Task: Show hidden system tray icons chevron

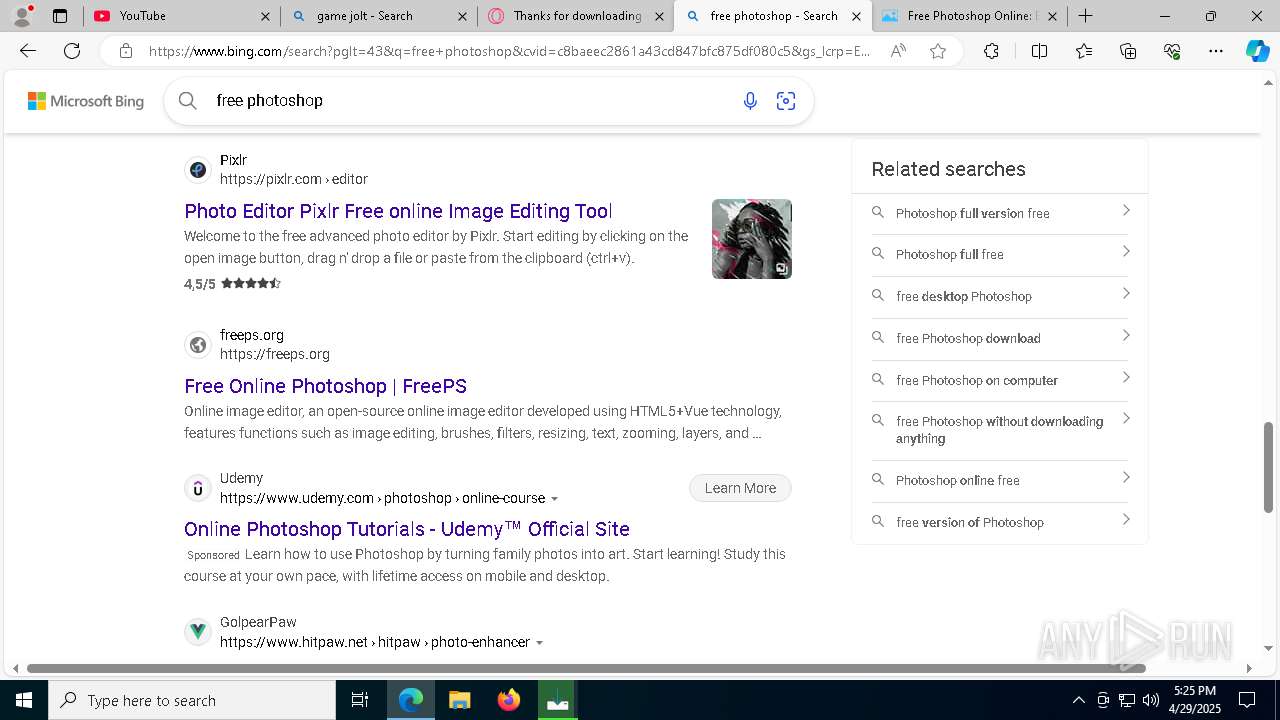Action: click(x=1078, y=700)
